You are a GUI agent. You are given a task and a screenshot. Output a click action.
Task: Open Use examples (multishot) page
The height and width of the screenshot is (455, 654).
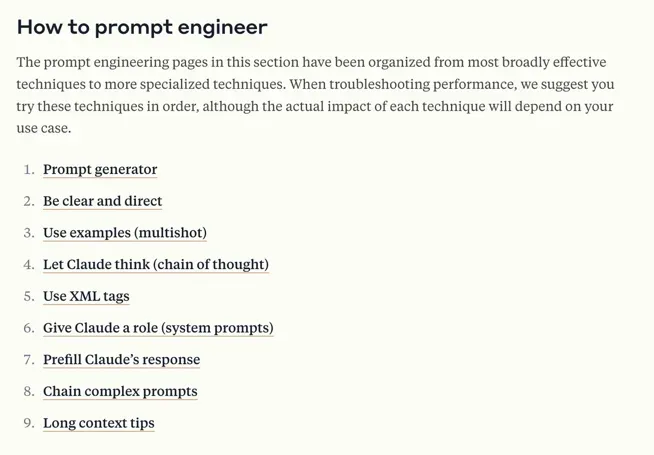pyautogui.click(x=124, y=233)
